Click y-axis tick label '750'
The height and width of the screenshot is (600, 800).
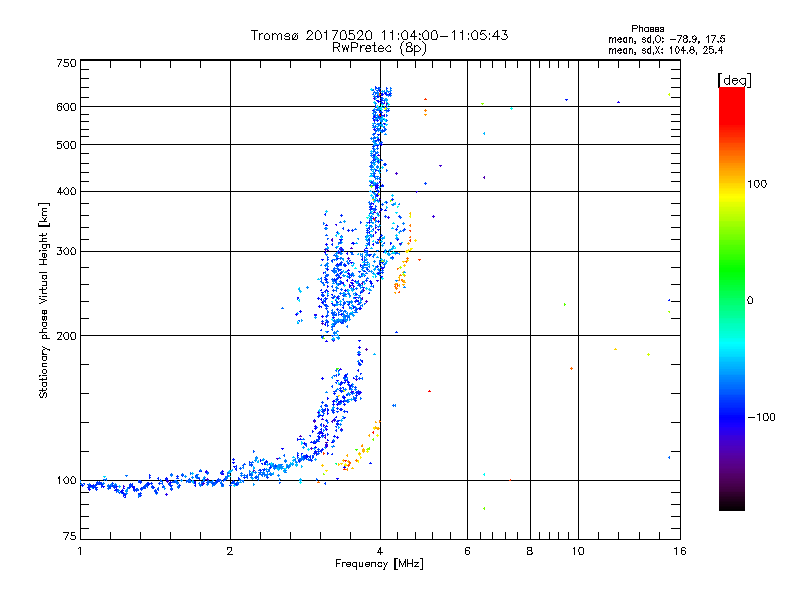[66, 63]
